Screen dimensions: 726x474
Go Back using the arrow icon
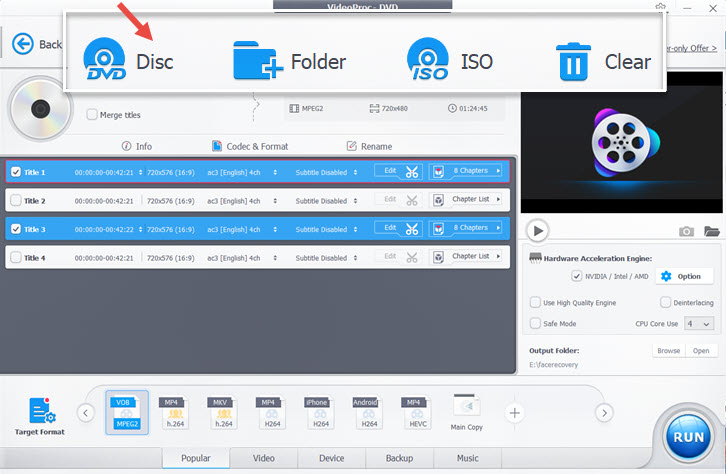(x=23, y=44)
